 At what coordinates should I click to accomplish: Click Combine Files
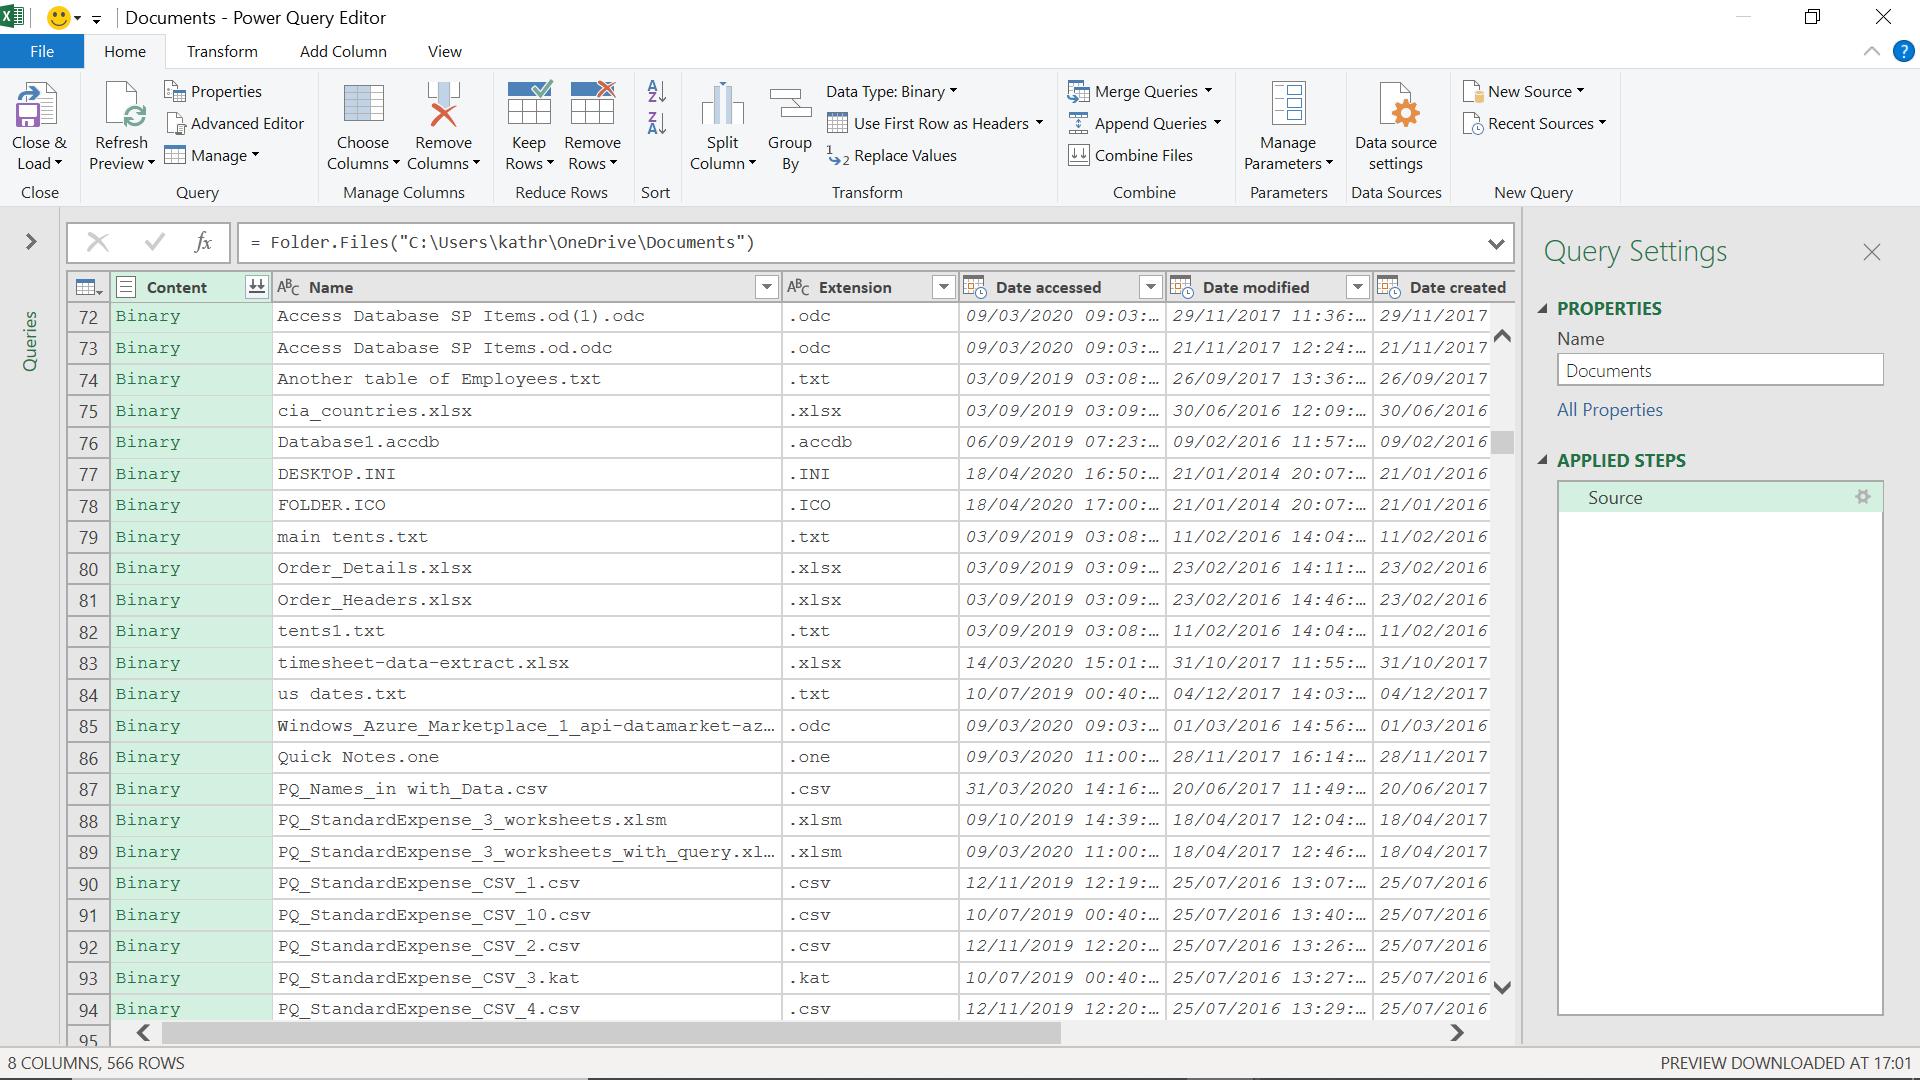coord(1131,155)
